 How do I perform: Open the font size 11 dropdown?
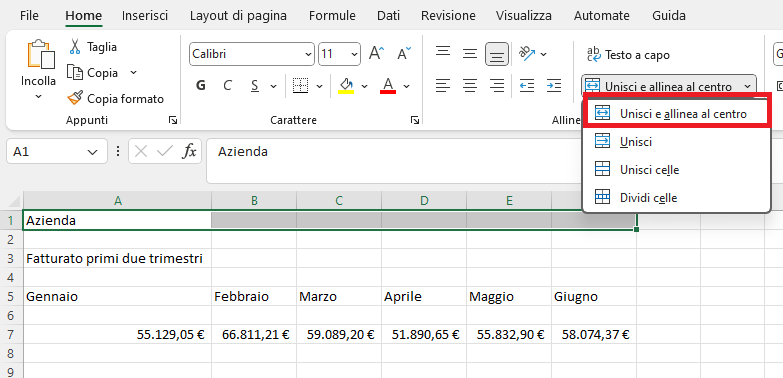[355, 54]
